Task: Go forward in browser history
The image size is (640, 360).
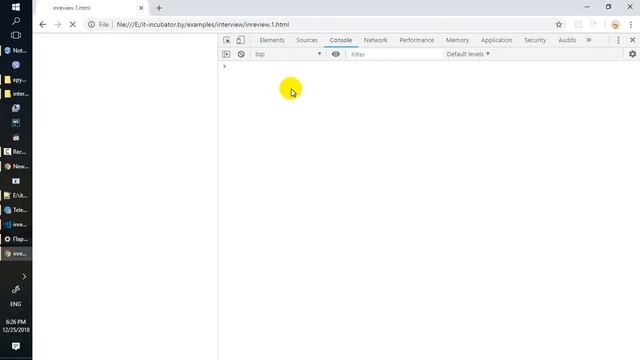Action: (58, 24)
